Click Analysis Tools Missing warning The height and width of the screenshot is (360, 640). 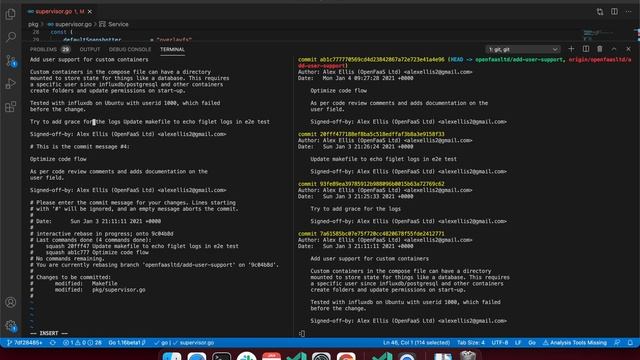[574, 342]
